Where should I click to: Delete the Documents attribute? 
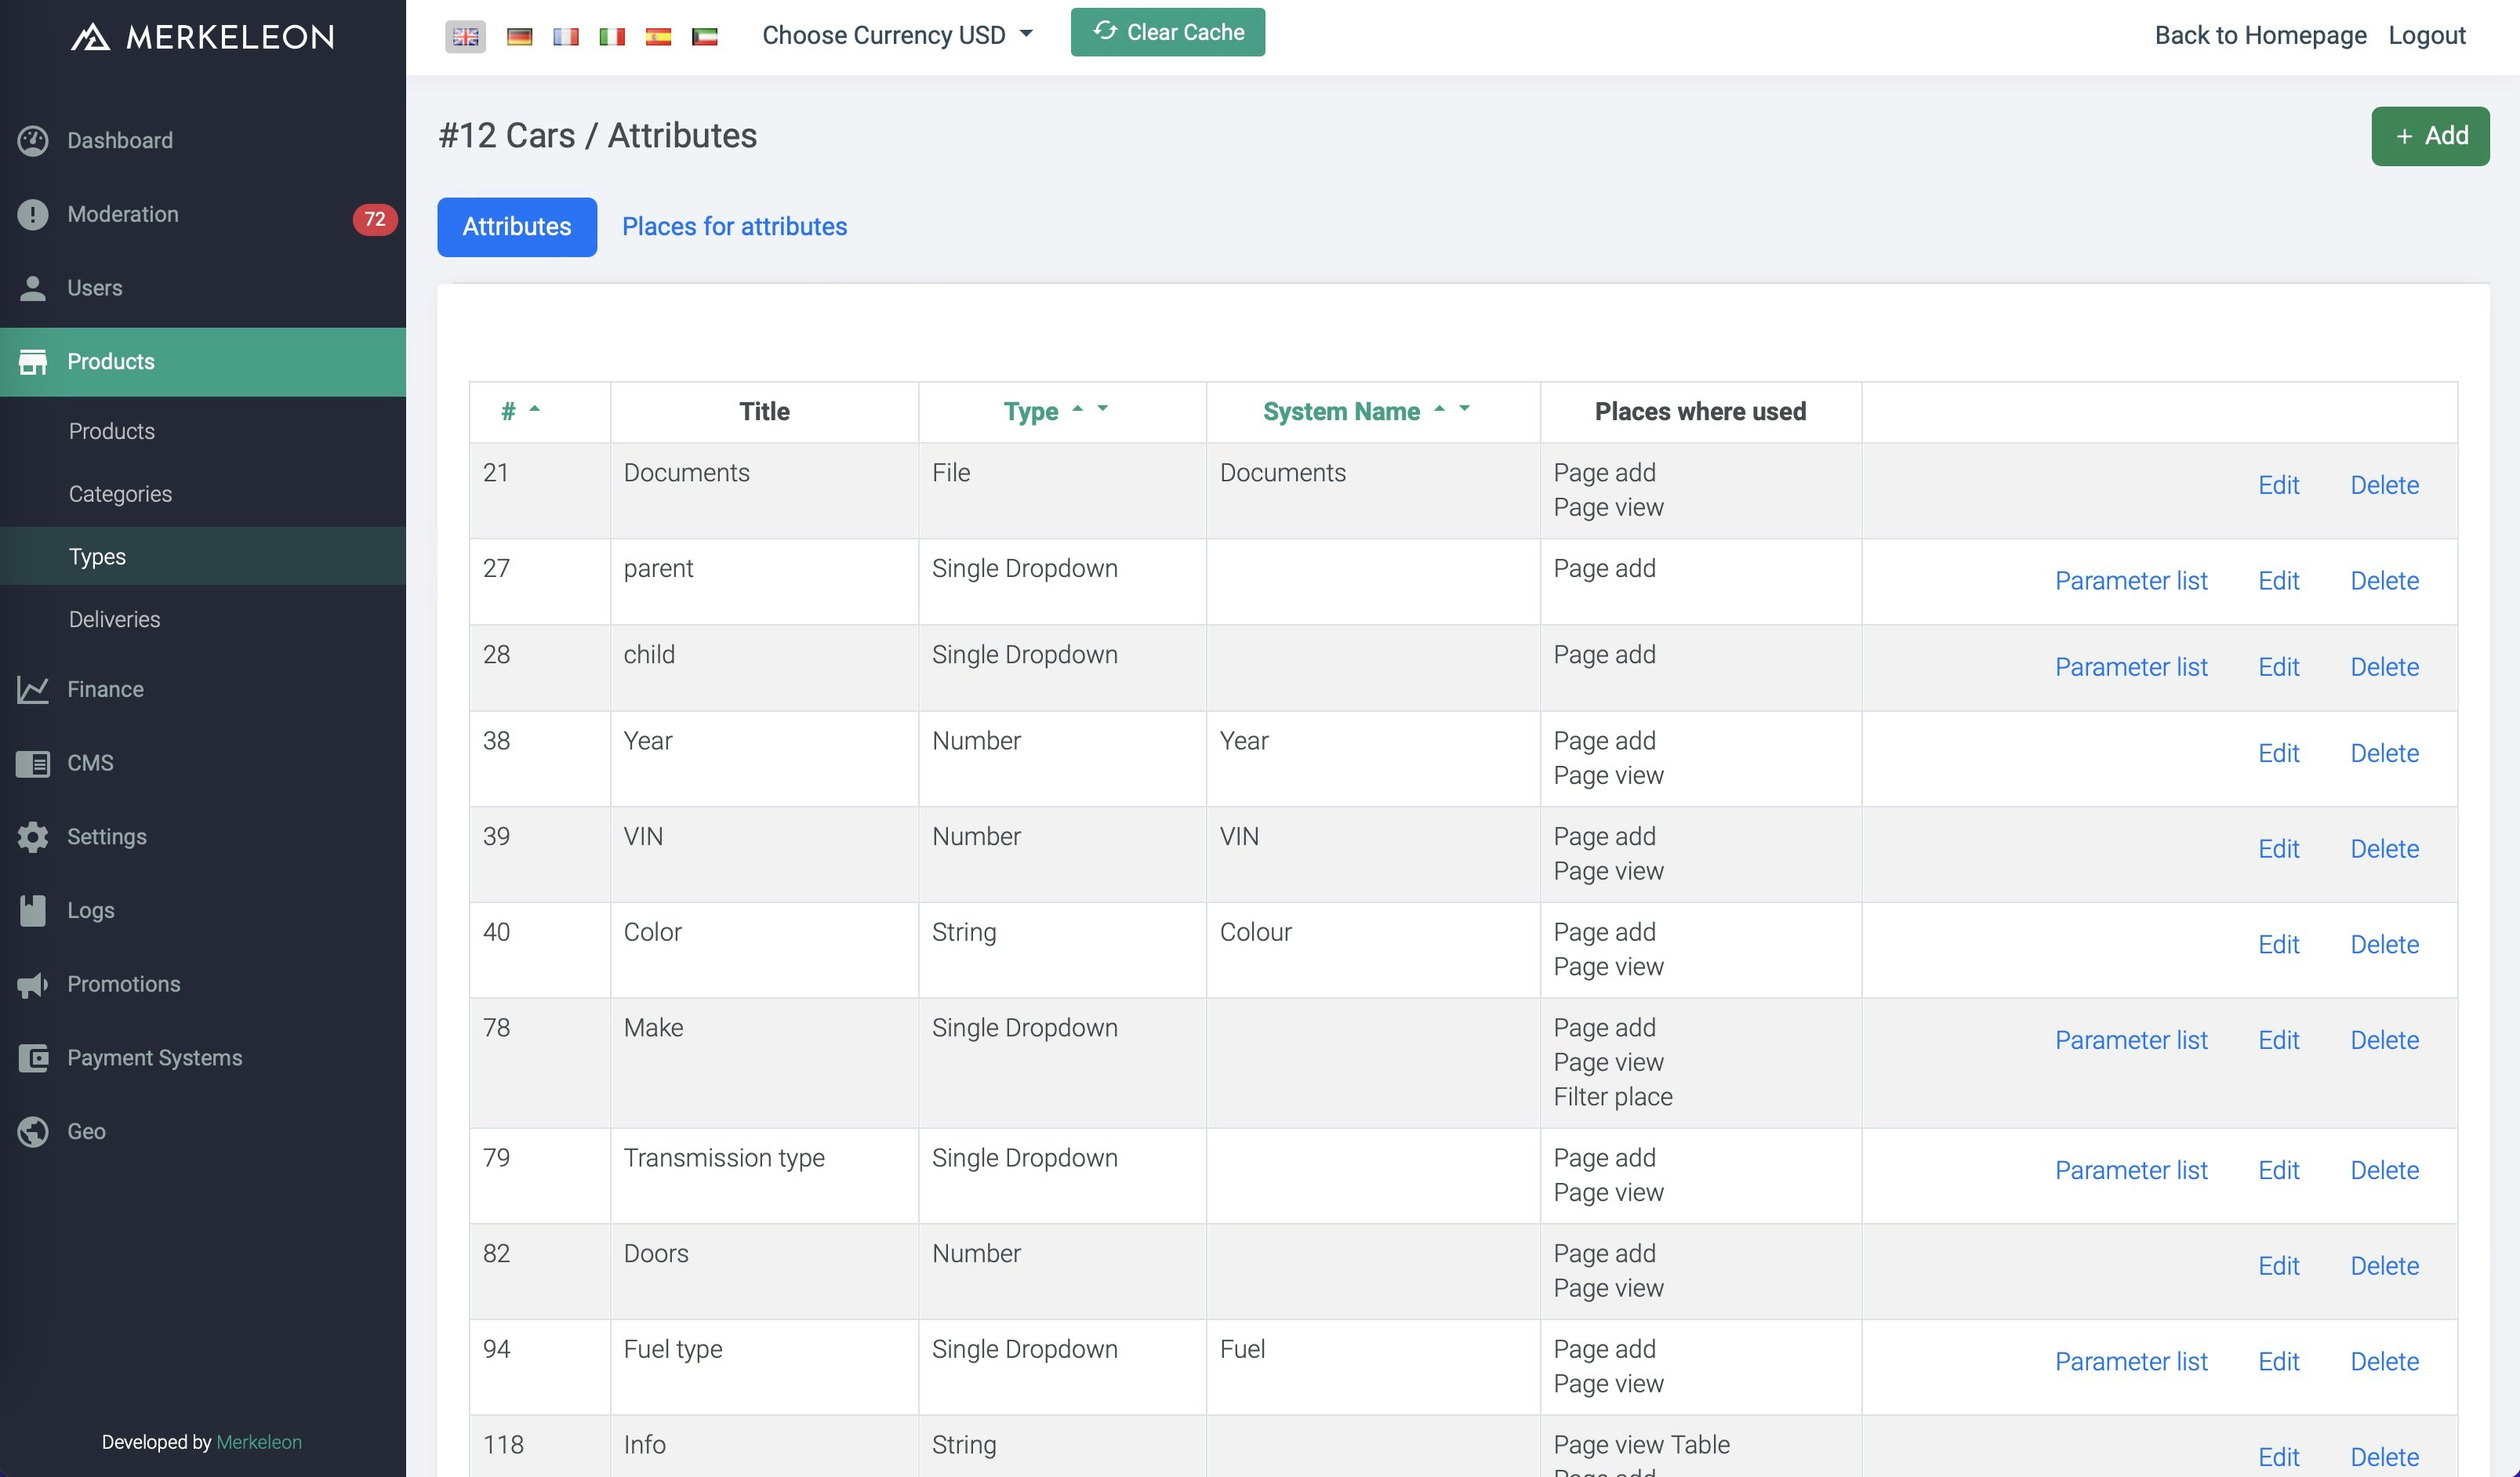coord(2384,485)
